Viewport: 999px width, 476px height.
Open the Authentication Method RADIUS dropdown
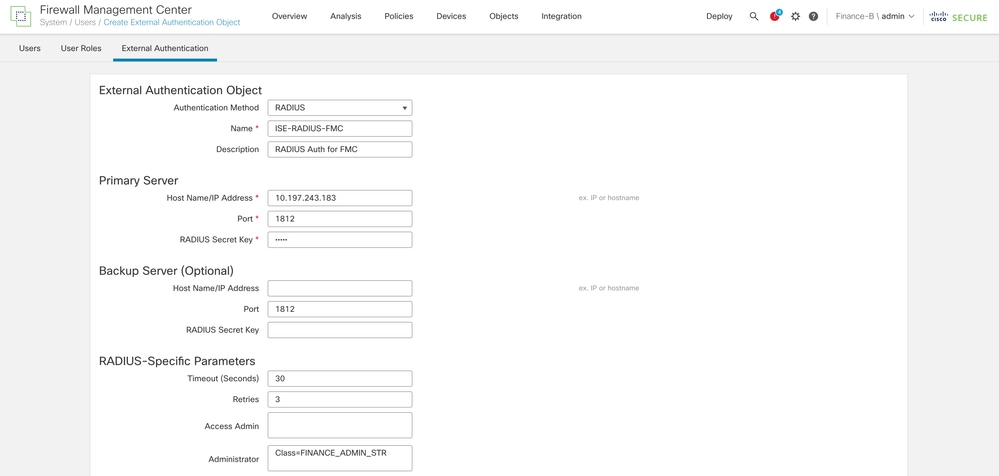[x=340, y=108]
